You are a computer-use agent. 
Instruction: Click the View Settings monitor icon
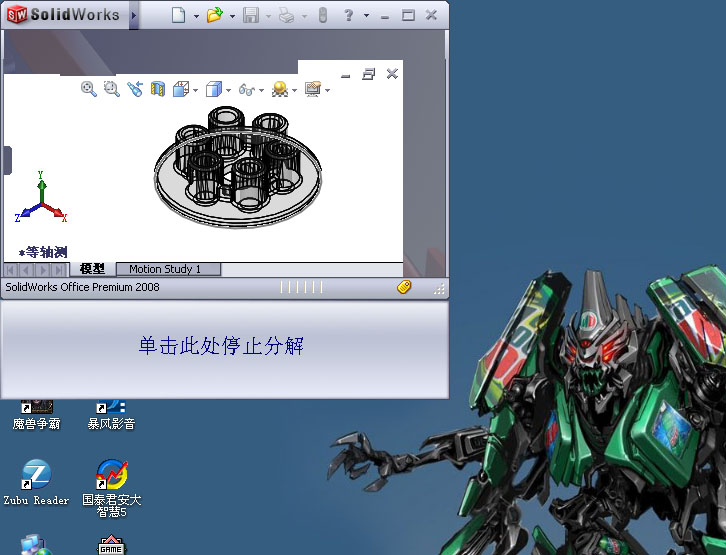coord(313,89)
